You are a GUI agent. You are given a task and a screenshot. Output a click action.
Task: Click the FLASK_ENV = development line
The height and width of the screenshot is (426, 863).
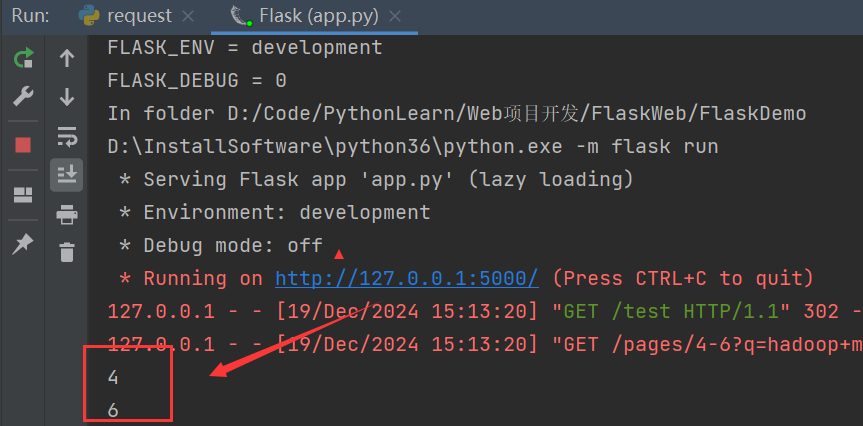(x=245, y=47)
